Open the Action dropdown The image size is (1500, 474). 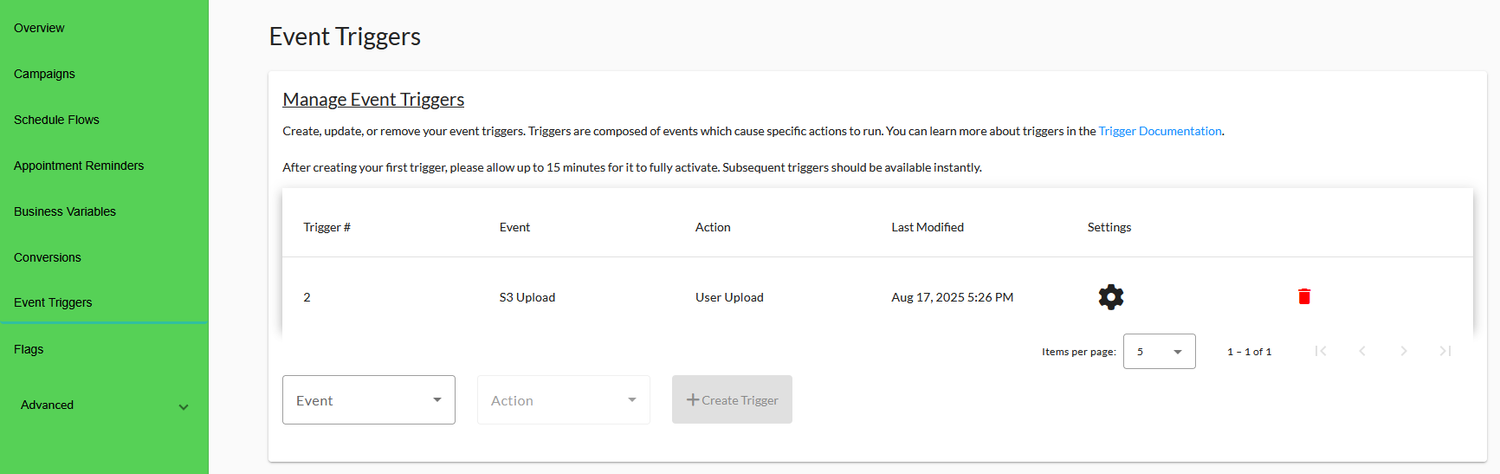tap(563, 400)
